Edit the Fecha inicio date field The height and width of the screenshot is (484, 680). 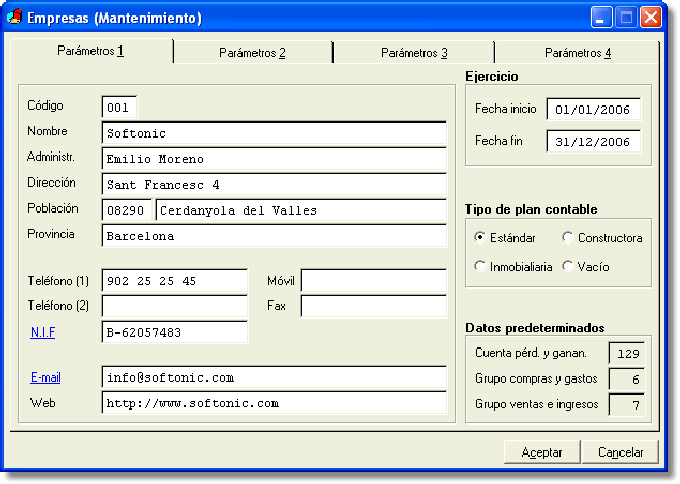click(593, 109)
